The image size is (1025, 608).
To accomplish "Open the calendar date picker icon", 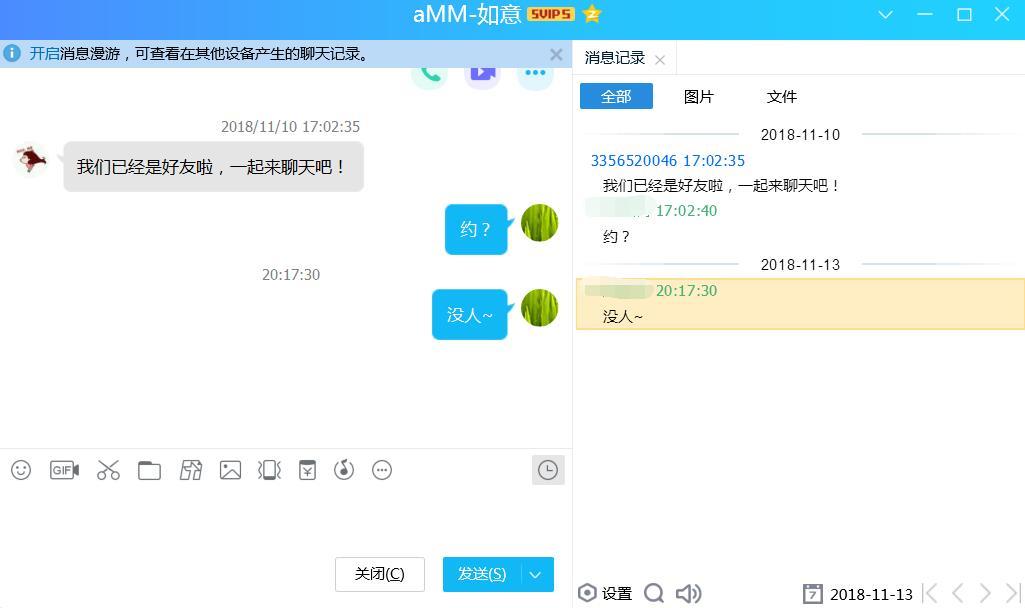I will 813,594.
